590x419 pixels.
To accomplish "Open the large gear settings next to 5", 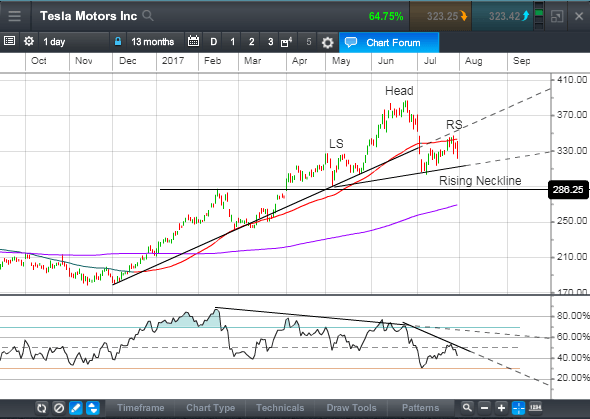I will pyautogui.click(x=327, y=43).
